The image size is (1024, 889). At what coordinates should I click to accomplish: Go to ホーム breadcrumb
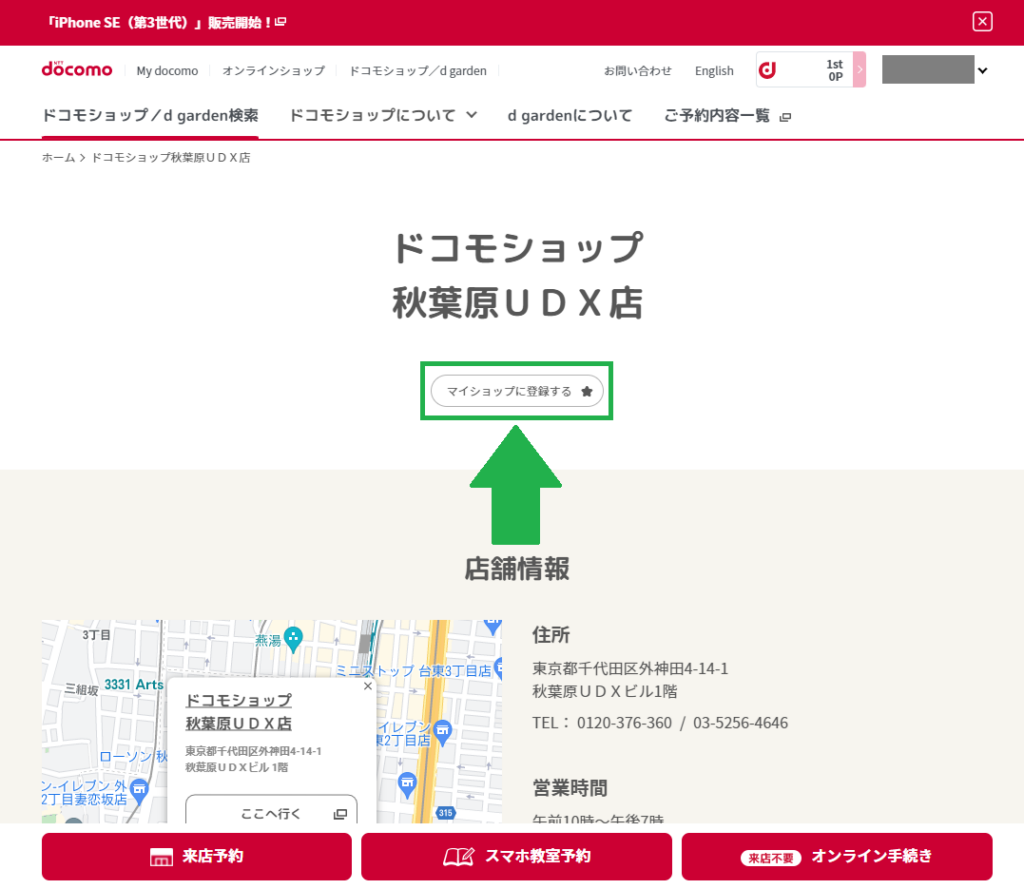point(59,157)
